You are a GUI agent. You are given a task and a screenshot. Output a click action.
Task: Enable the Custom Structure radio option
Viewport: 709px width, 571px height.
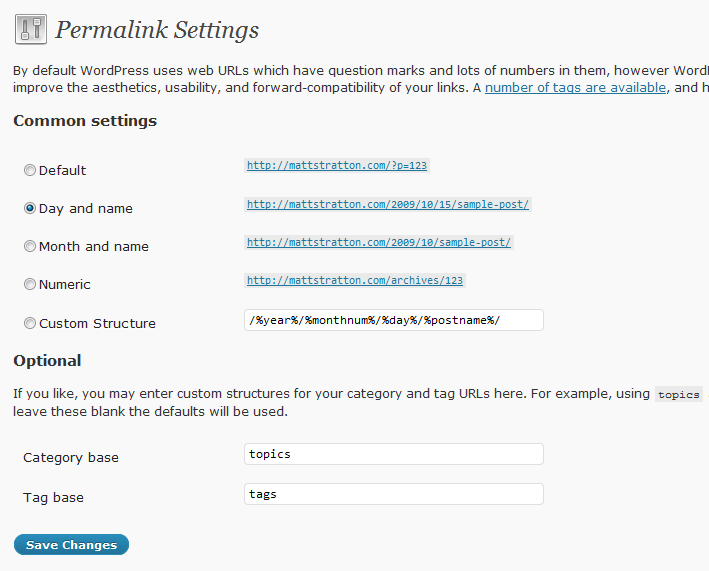pos(30,323)
